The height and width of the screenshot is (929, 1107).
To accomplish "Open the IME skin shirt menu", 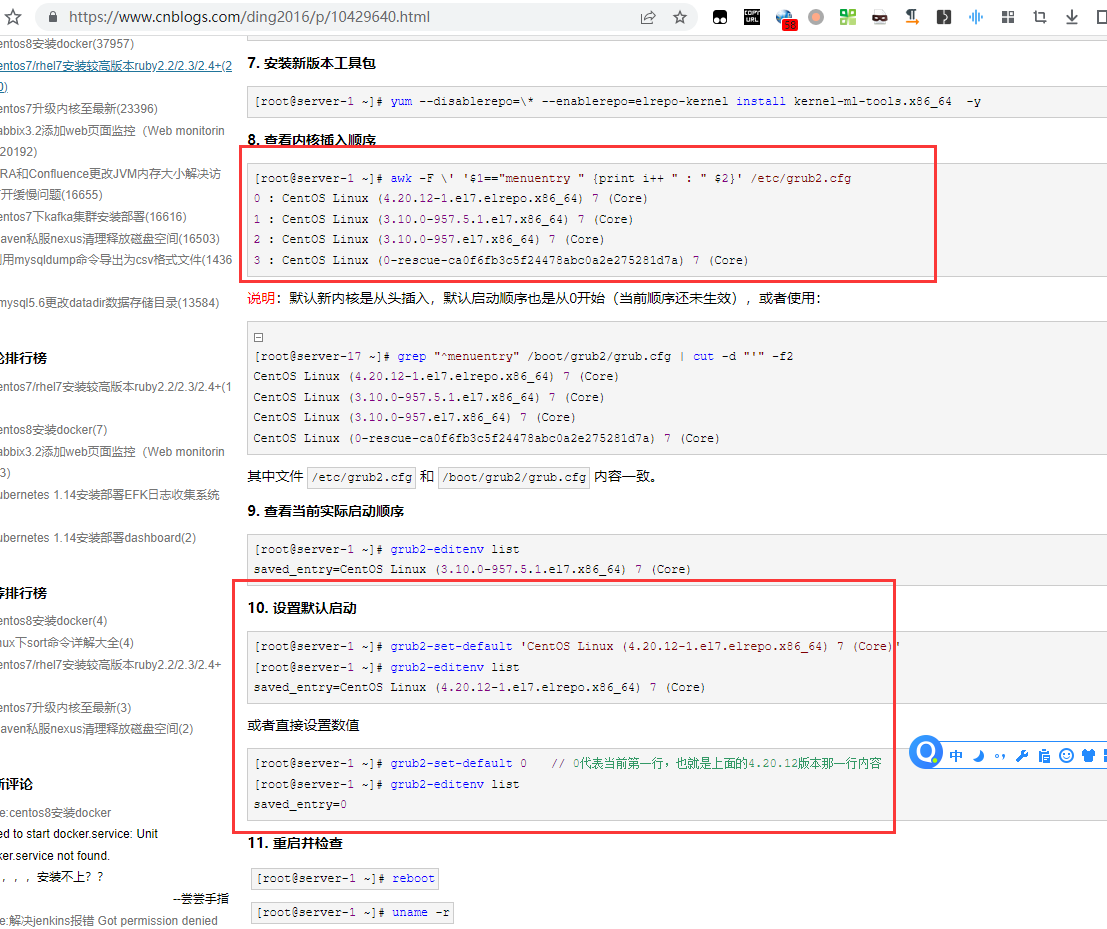I will (1088, 756).
